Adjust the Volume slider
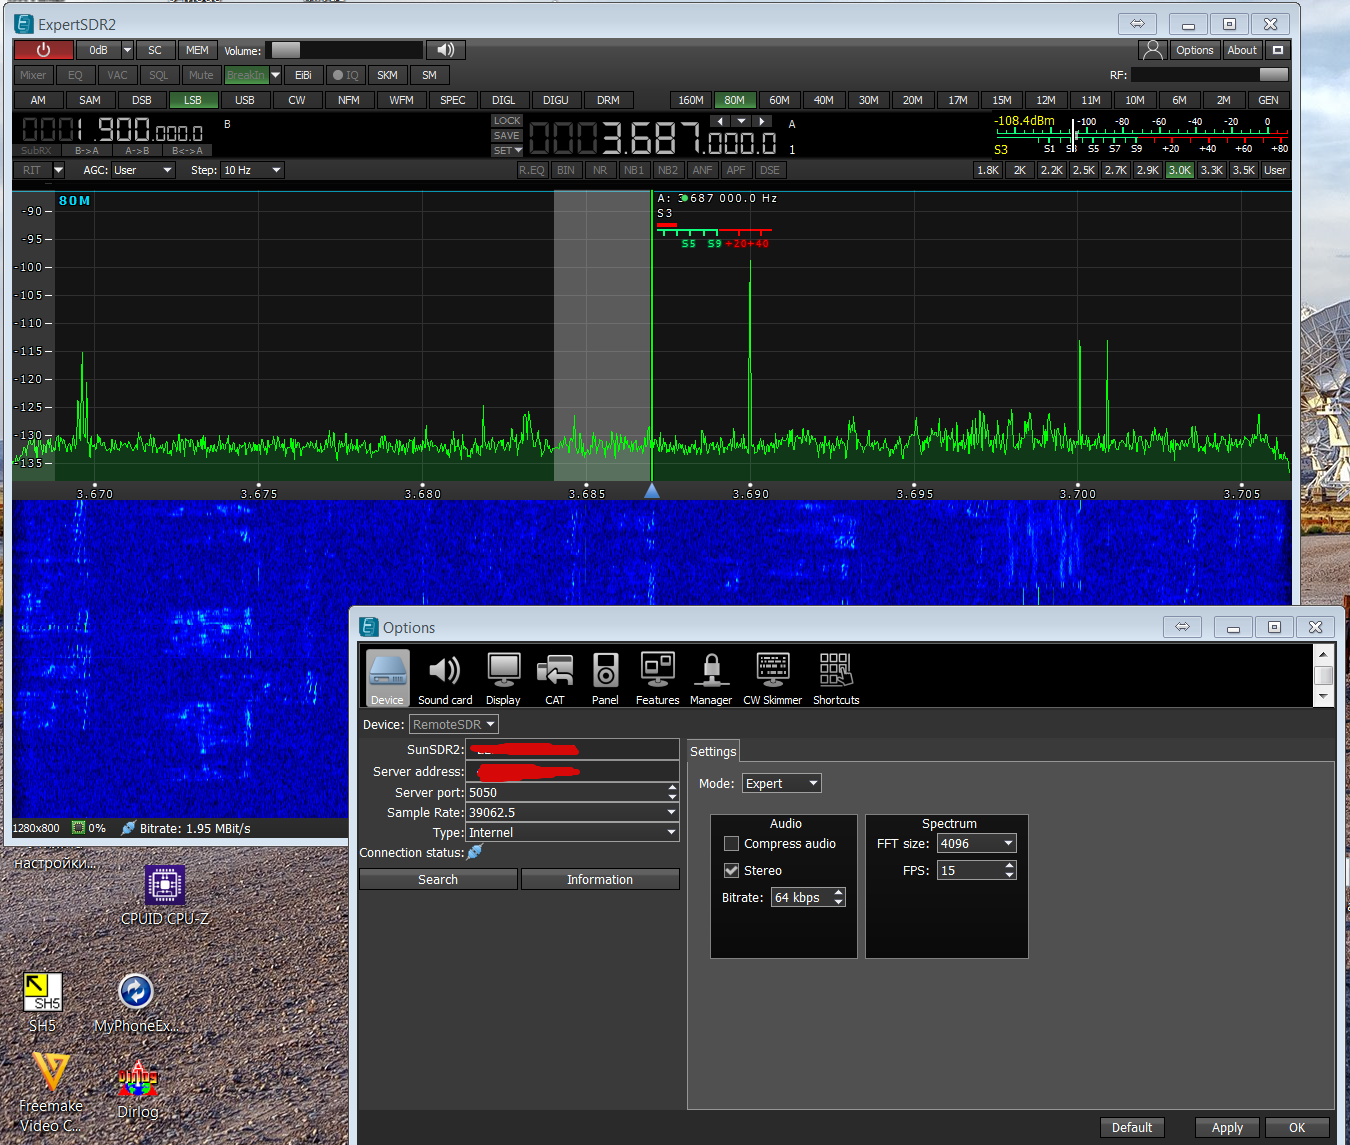Screen dimensions: 1350x1145 pyautogui.click(x=345, y=50)
